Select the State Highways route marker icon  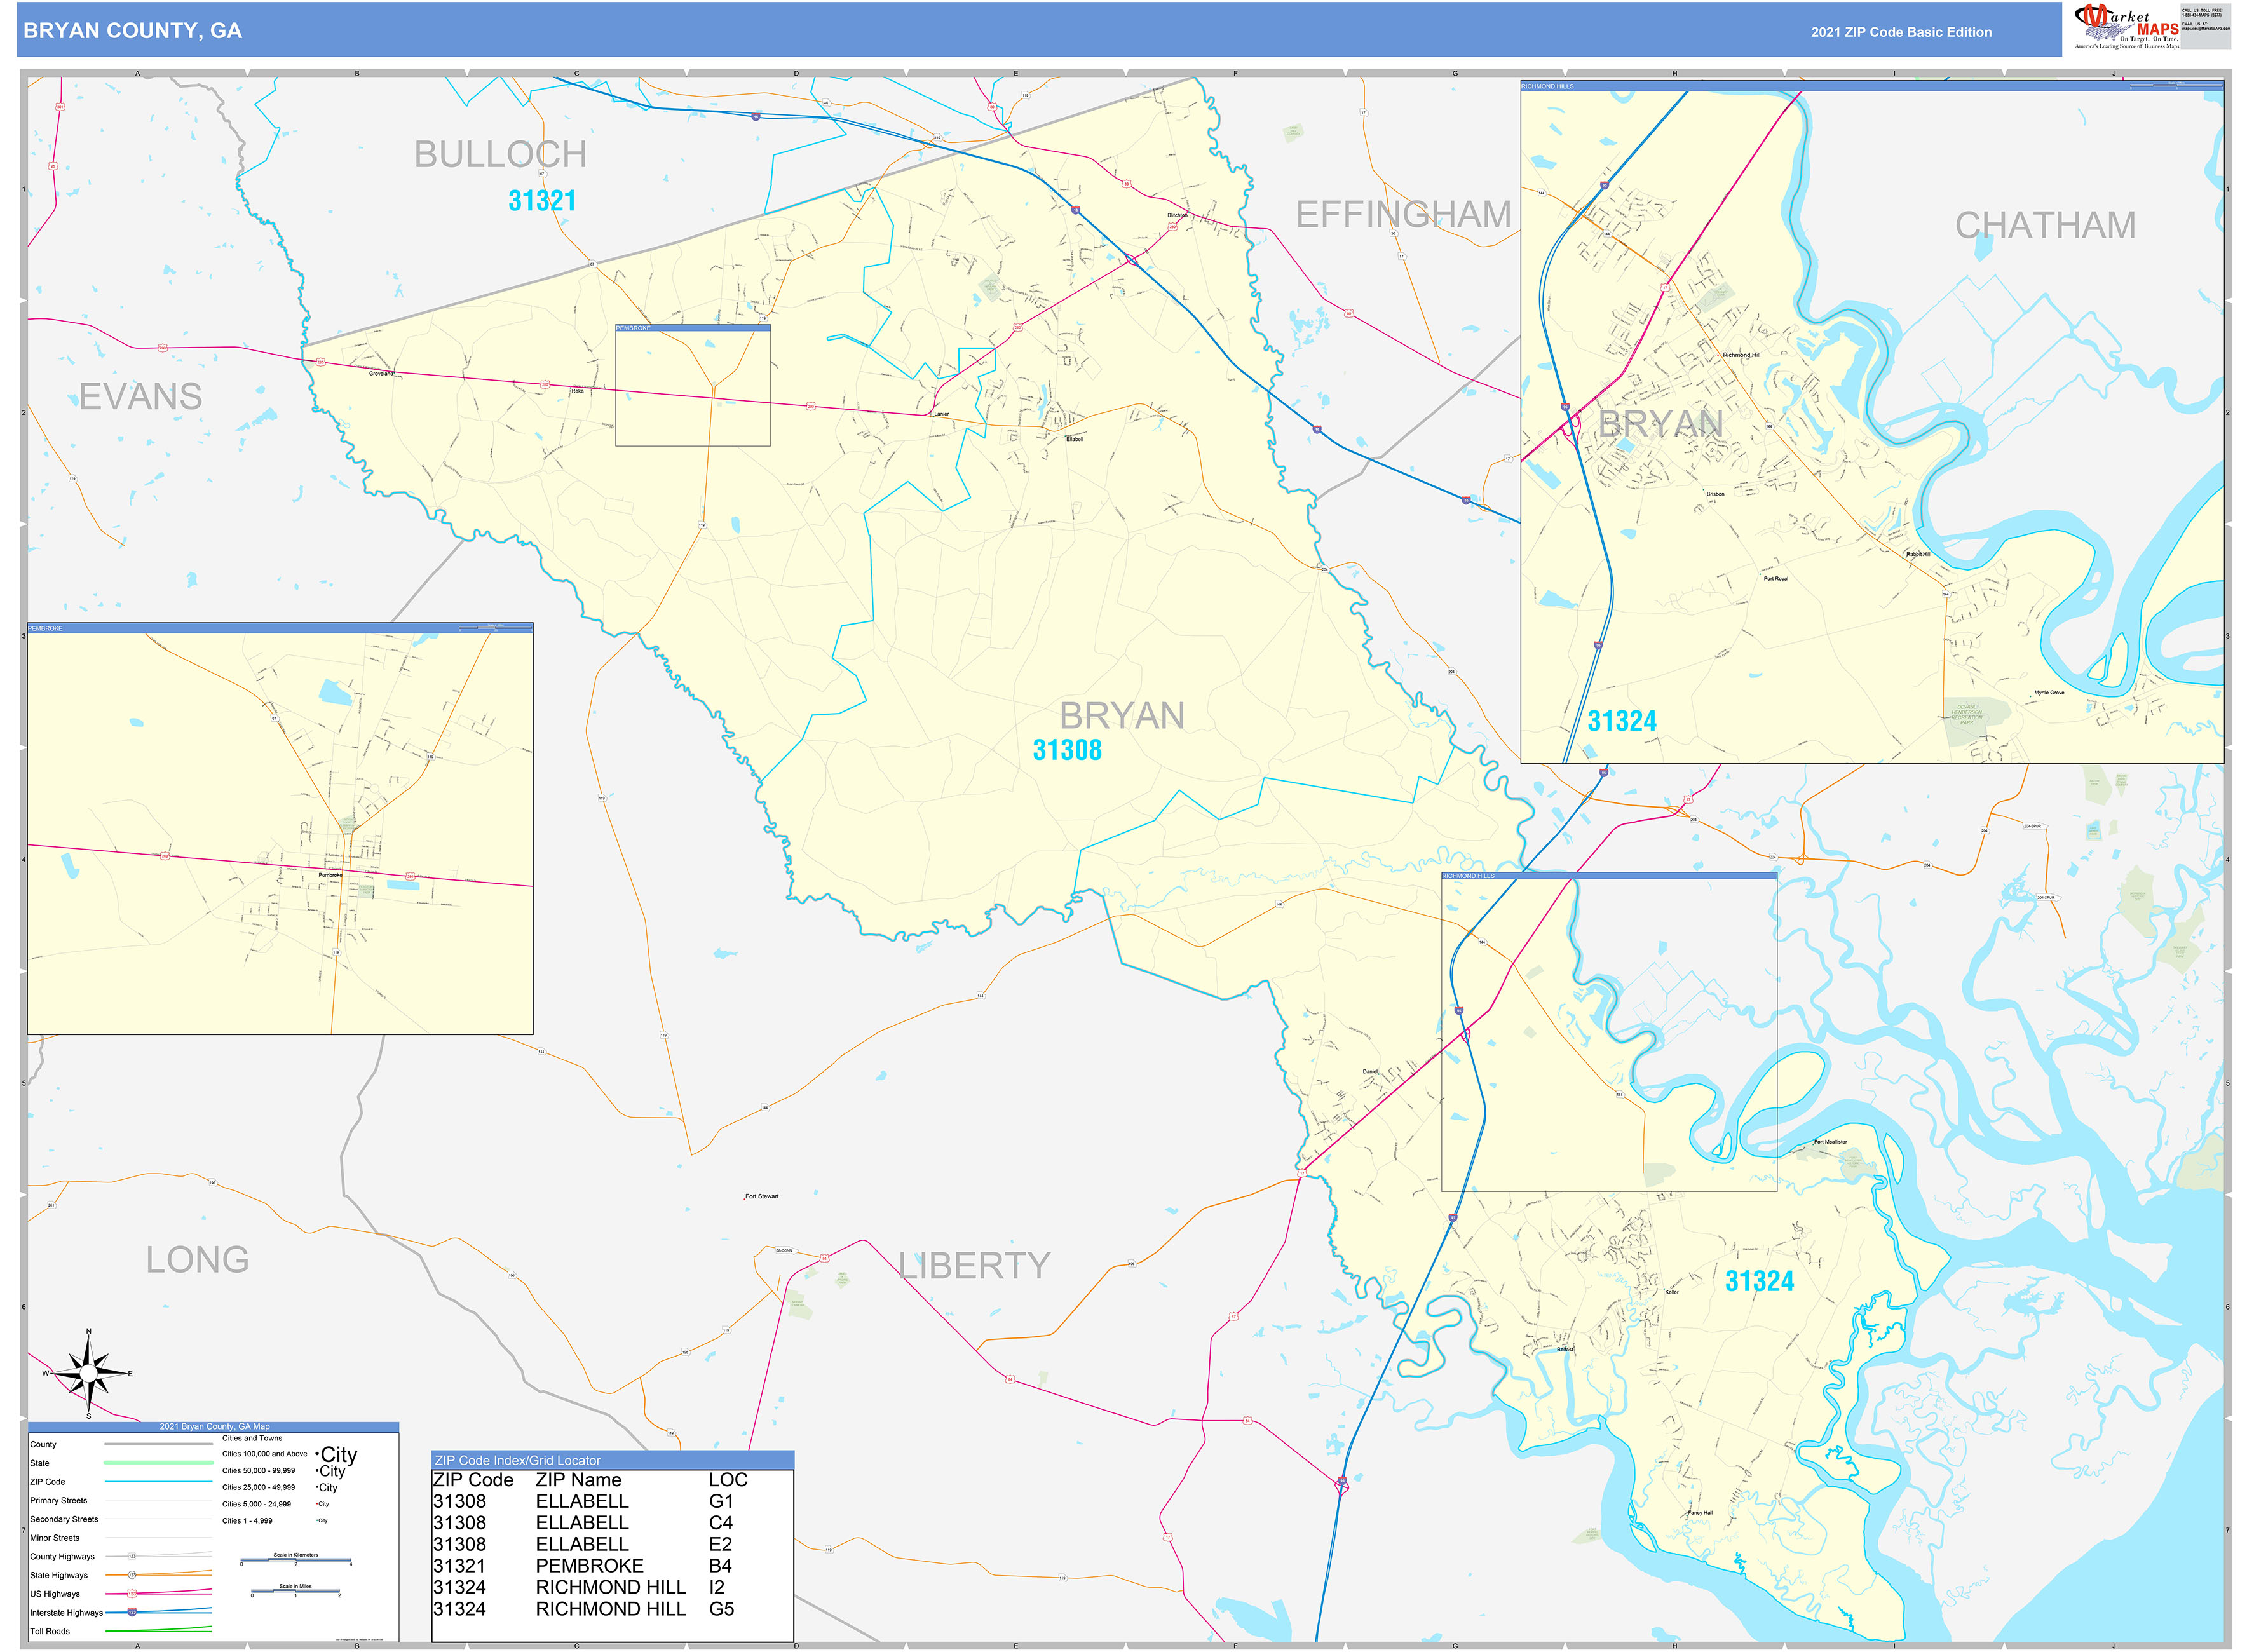131,1575
